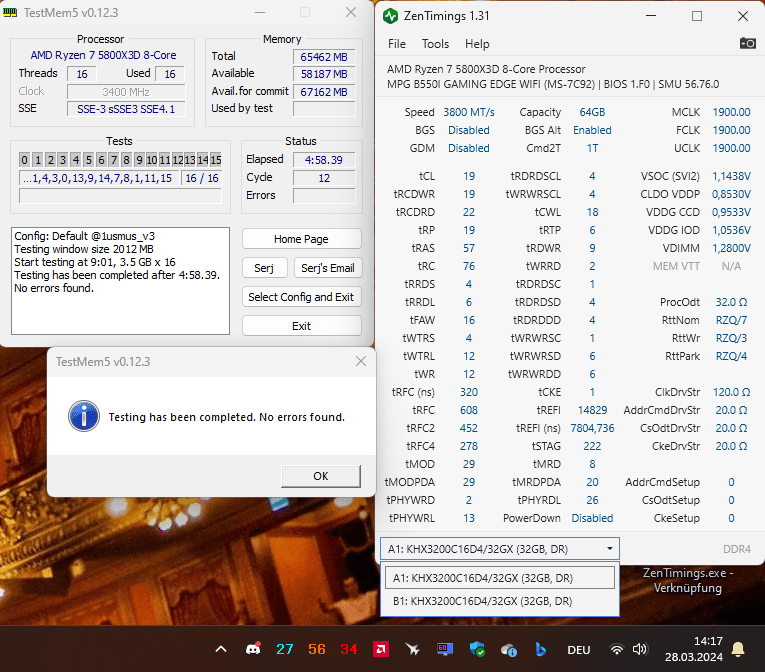Open the Wi-Fi network tray icon
Image resolution: width=765 pixels, height=672 pixels.
coord(617,649)
